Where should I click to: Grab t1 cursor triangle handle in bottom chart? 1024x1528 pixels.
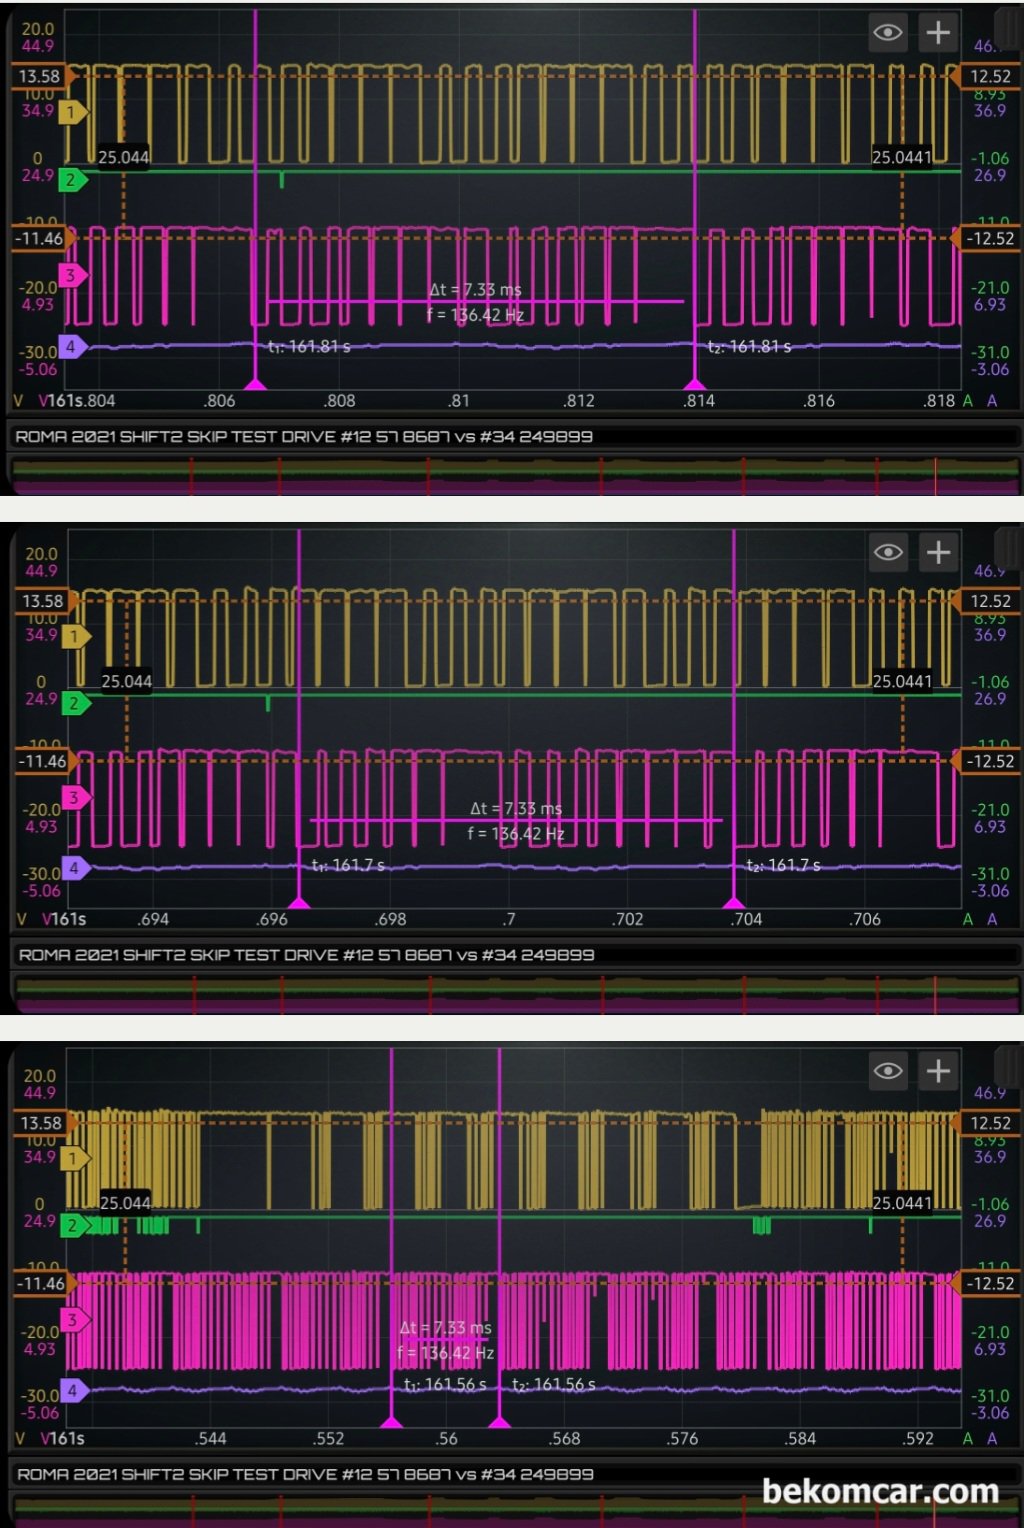click(391, 1422)
